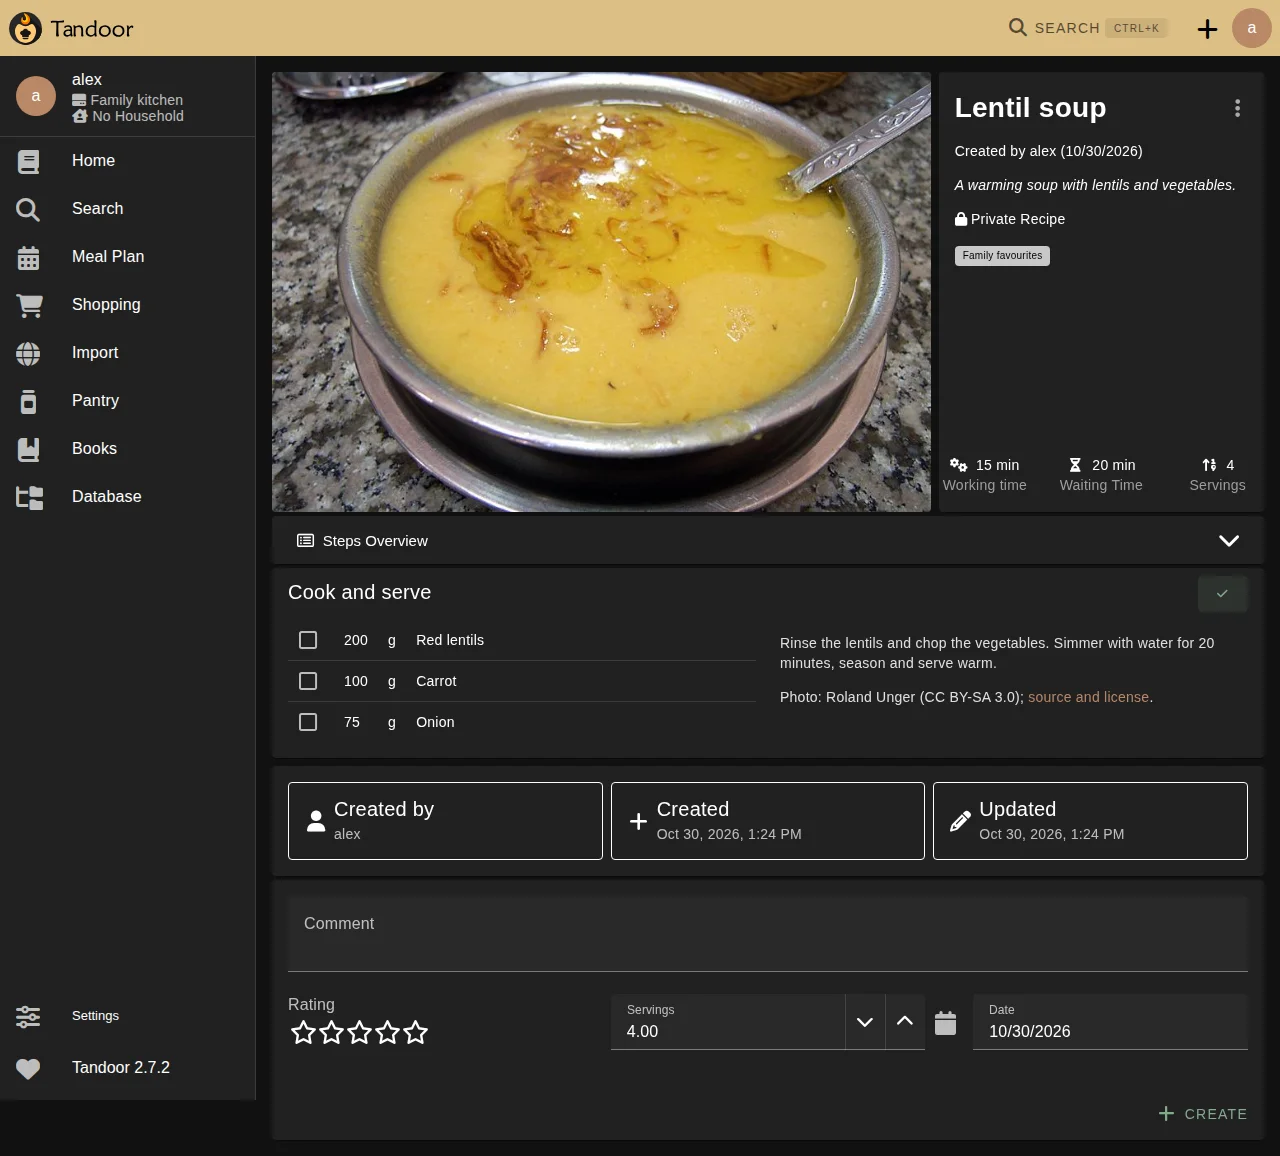Click the Database tree icon
This screenshot has width=1280, height=1156.
pyautogui.click(x=29, y=498)
